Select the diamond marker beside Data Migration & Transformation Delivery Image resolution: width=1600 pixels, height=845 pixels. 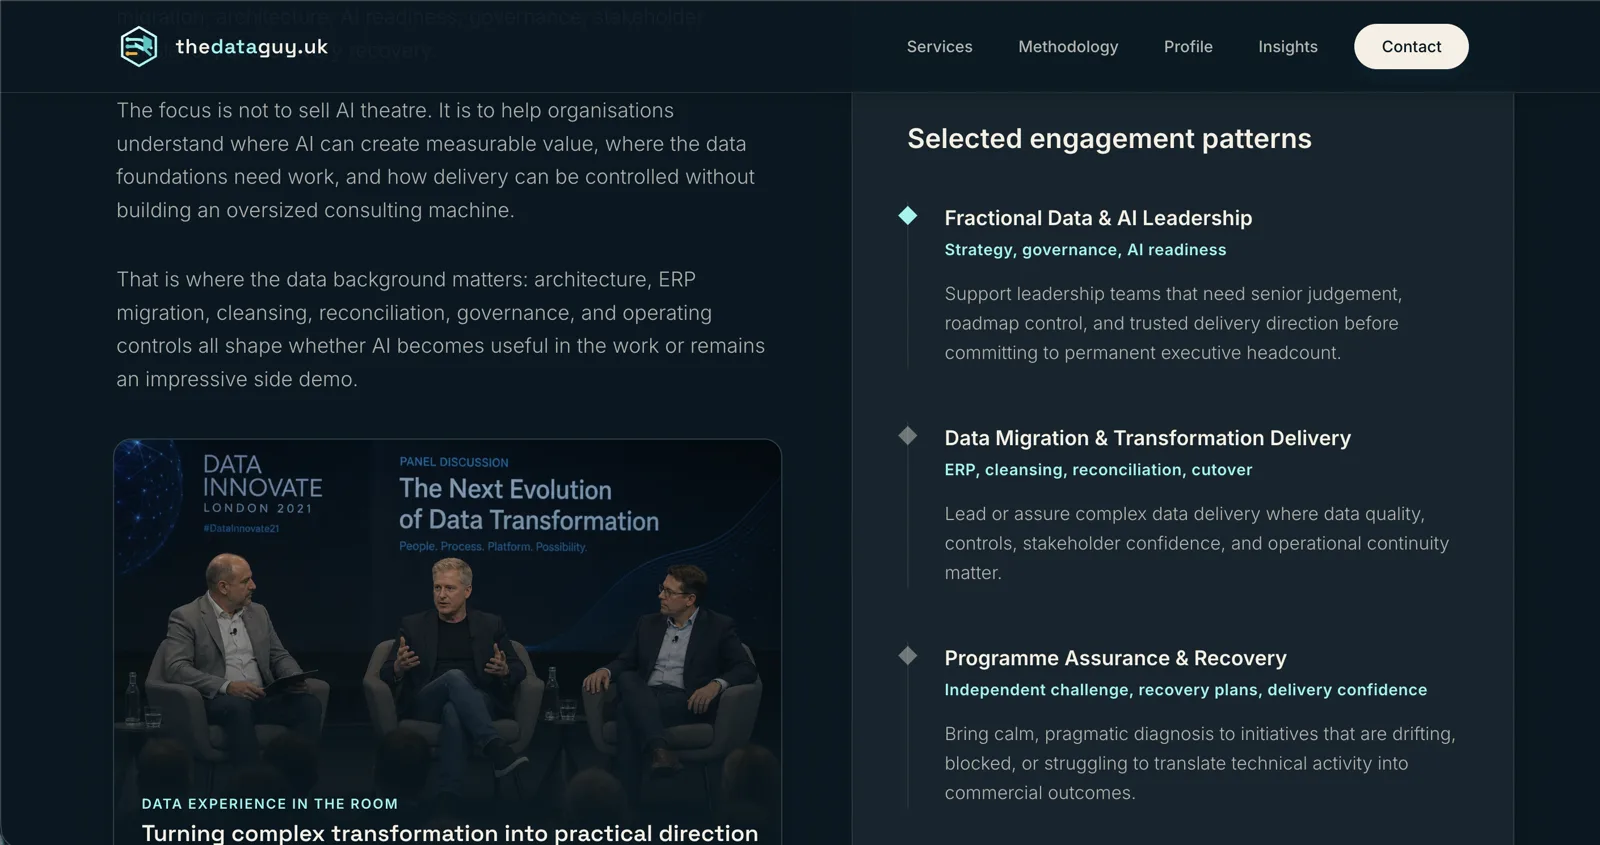[908, 436]
